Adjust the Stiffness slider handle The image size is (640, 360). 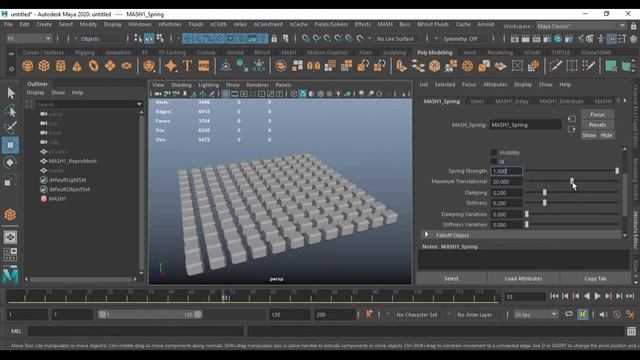(544, 202)
